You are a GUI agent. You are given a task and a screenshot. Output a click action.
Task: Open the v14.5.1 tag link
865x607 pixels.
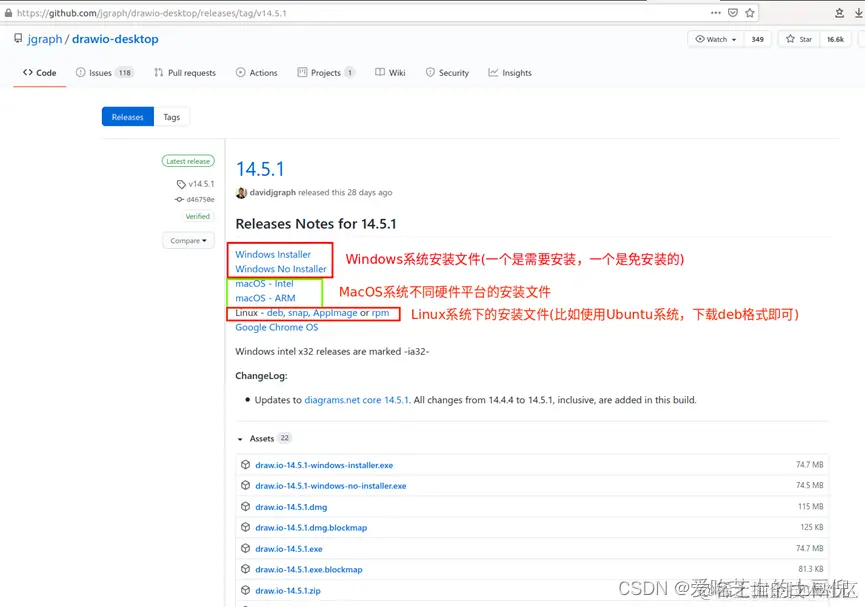click(x=201, y=184)
